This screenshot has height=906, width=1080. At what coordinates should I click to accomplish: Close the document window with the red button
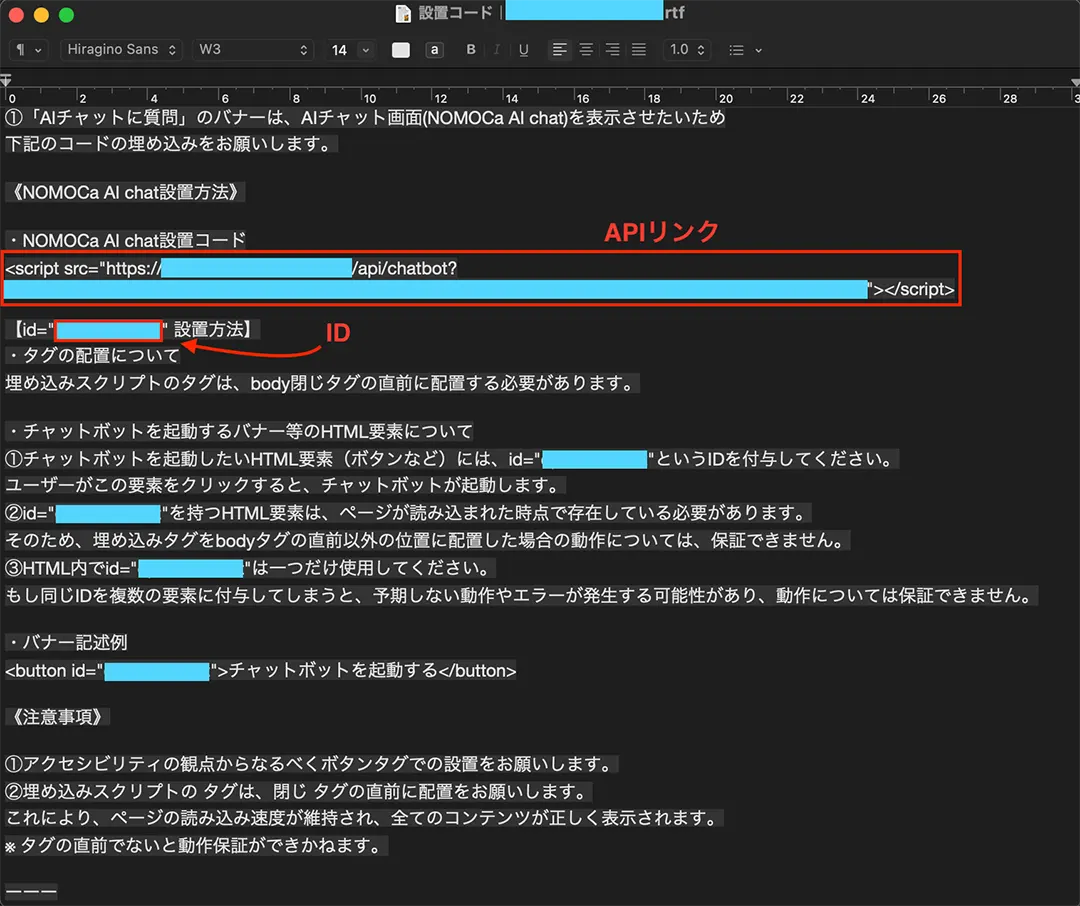(16, 14)
